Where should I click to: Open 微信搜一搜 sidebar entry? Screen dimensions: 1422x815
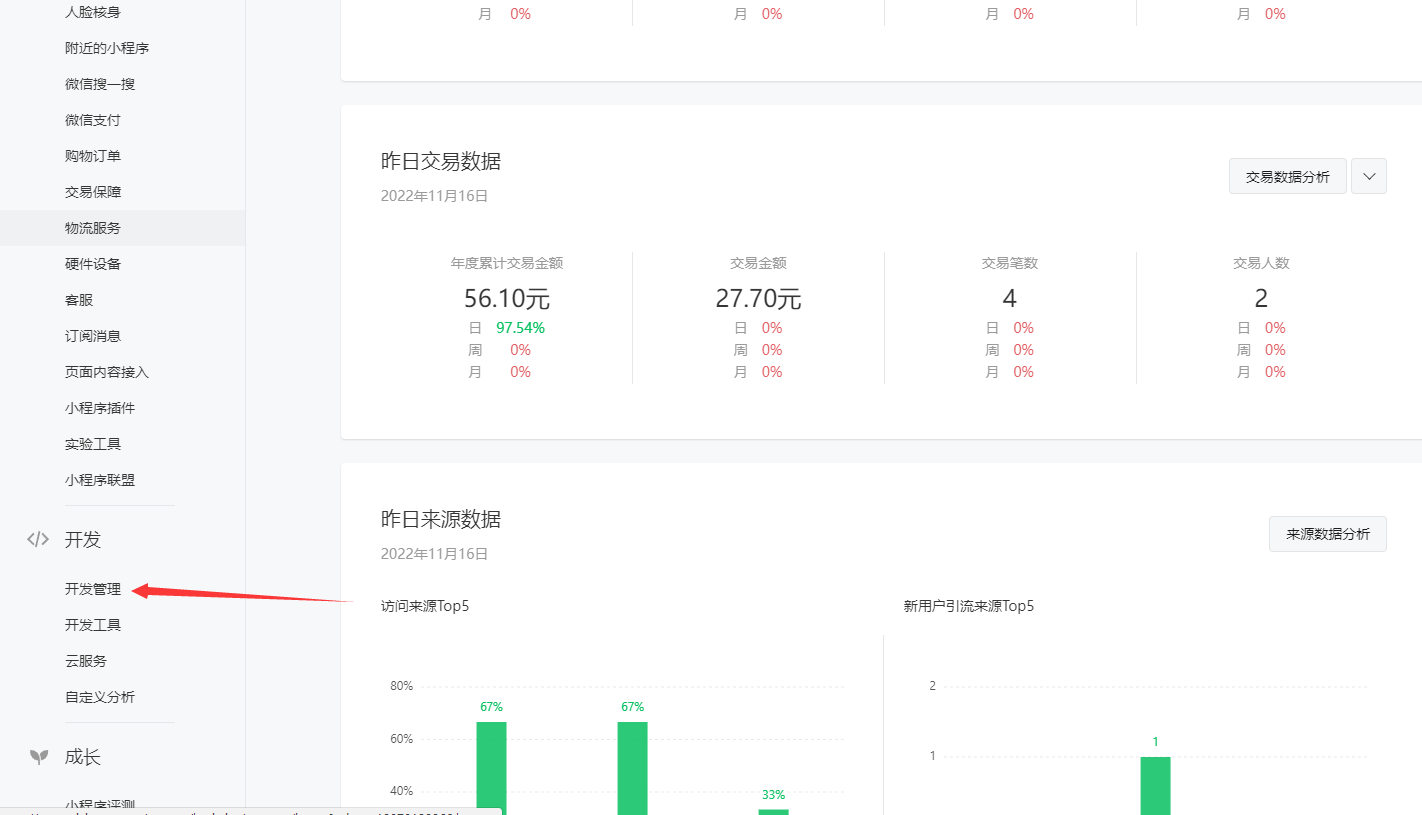100,84
